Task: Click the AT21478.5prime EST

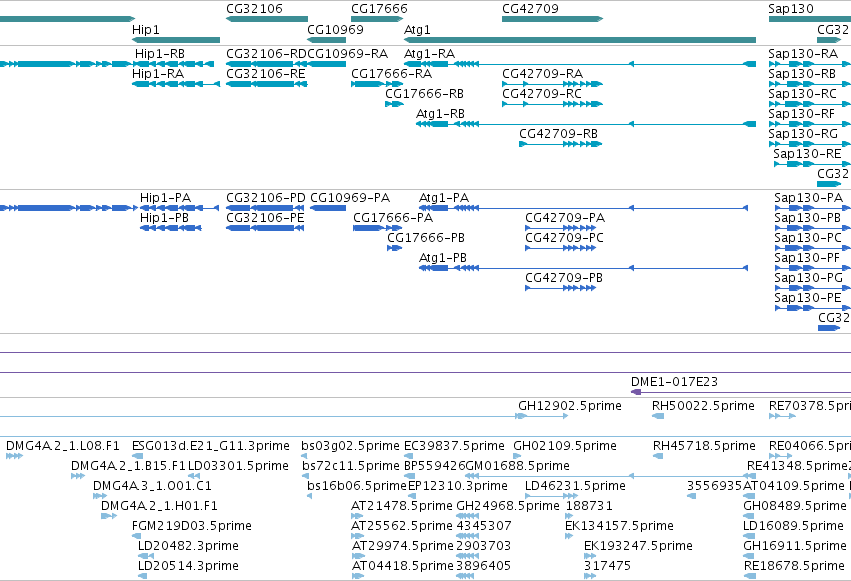Action: click(358, 516)
